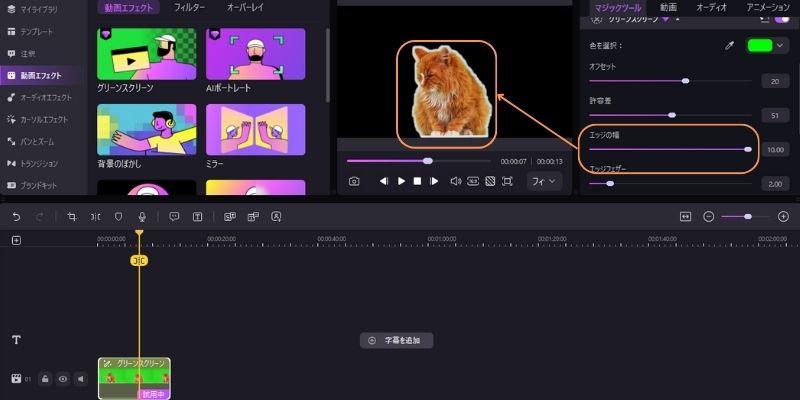Switch to the オーディオ properties tab
This screenshot has height=400, width=800.
click(712, 8)
